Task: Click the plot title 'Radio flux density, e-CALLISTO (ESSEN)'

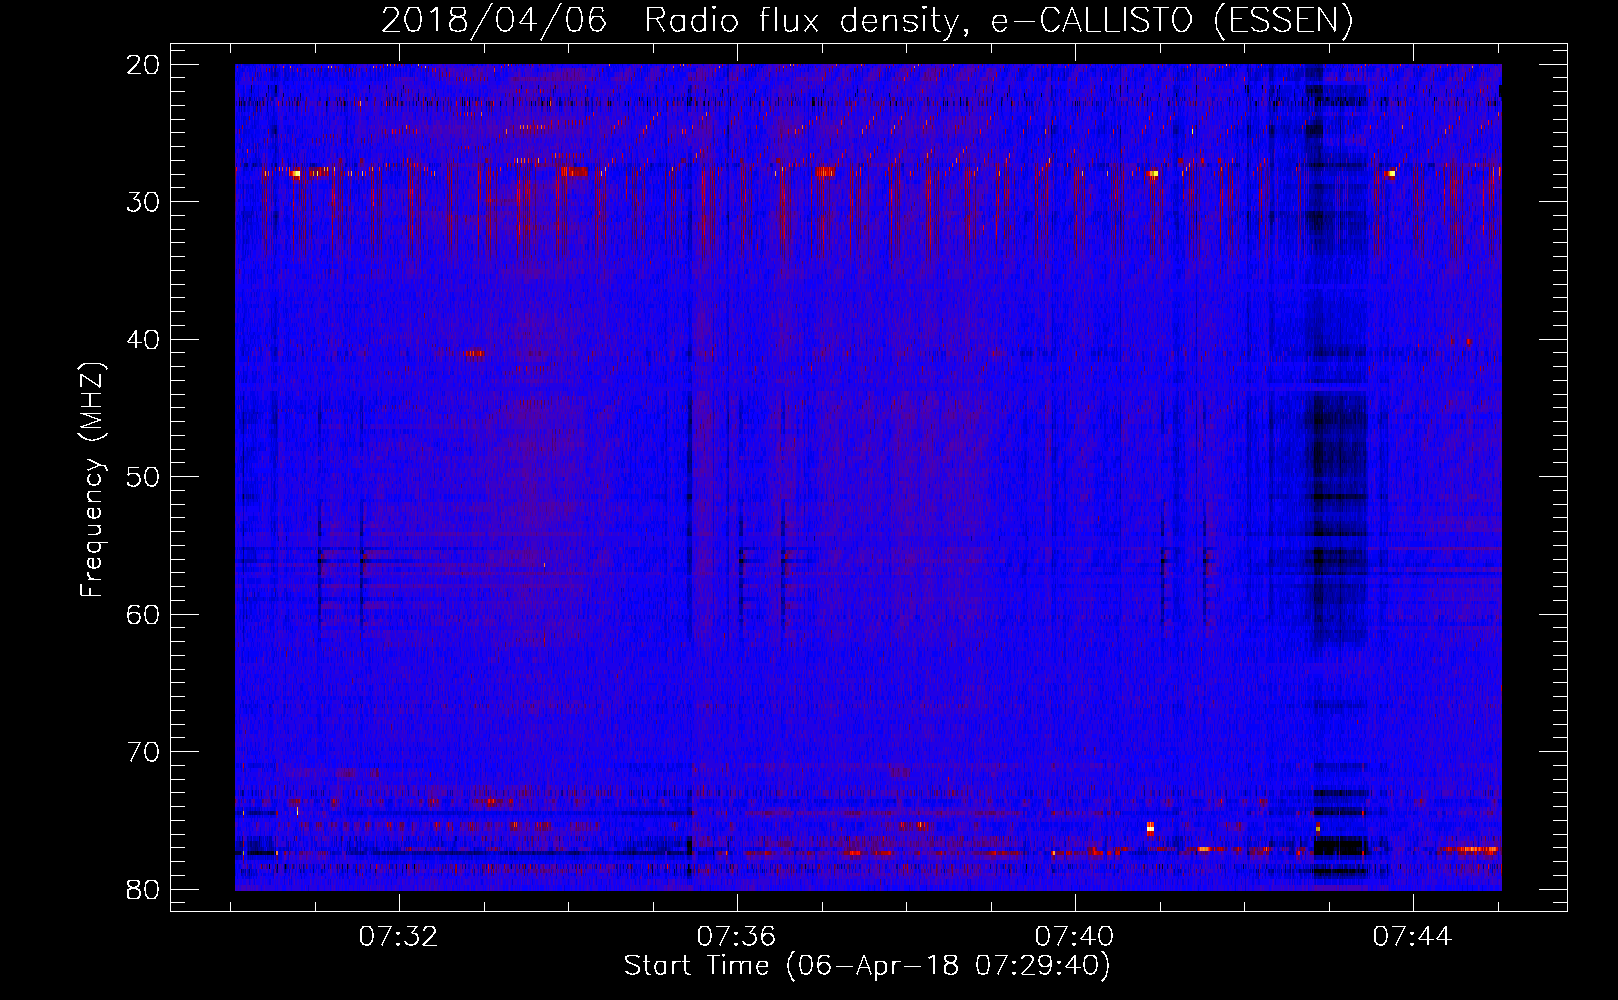Action: click(x=998, y=21)
